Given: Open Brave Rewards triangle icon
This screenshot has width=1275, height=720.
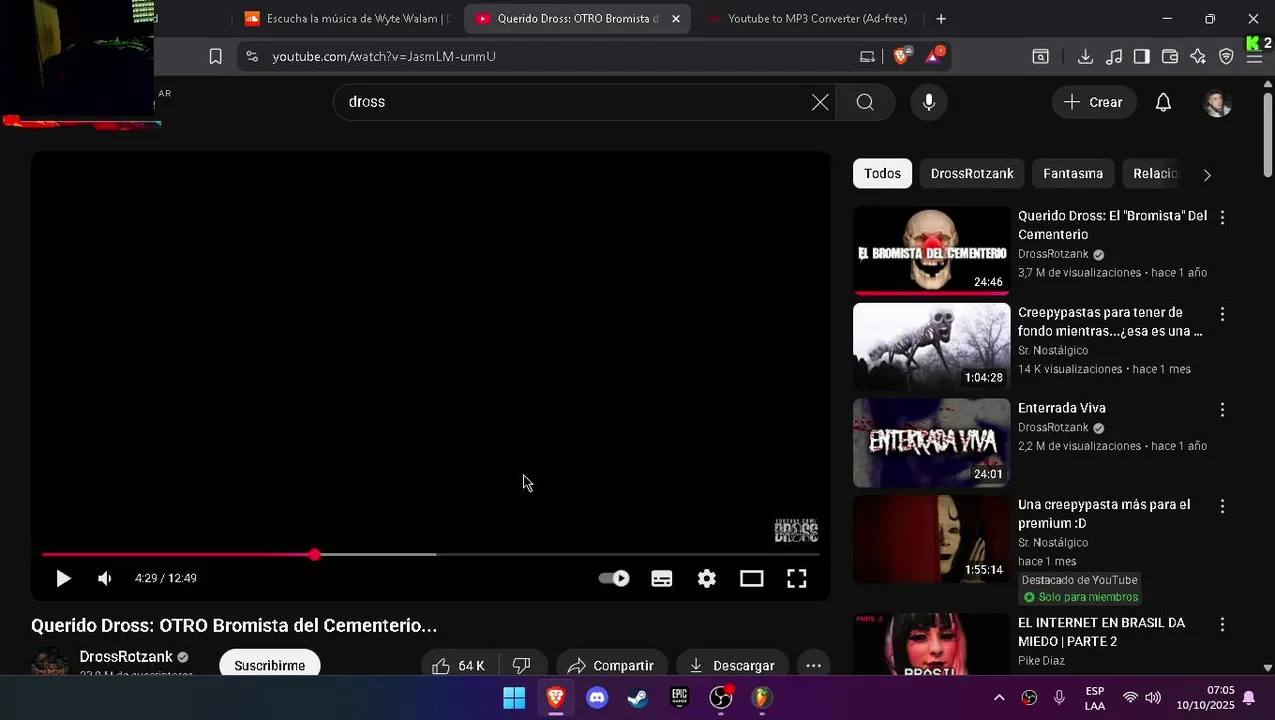Looking at the screenshot, I should 934,56.
